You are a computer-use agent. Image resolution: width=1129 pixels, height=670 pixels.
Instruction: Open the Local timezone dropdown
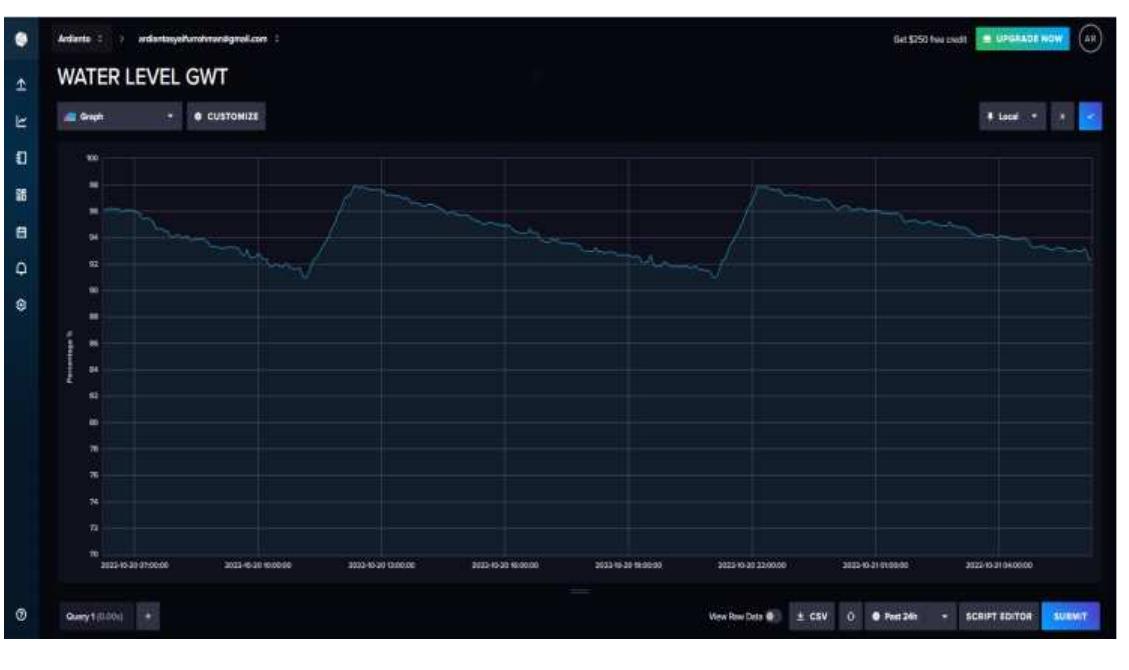(x=1011, y=117)
